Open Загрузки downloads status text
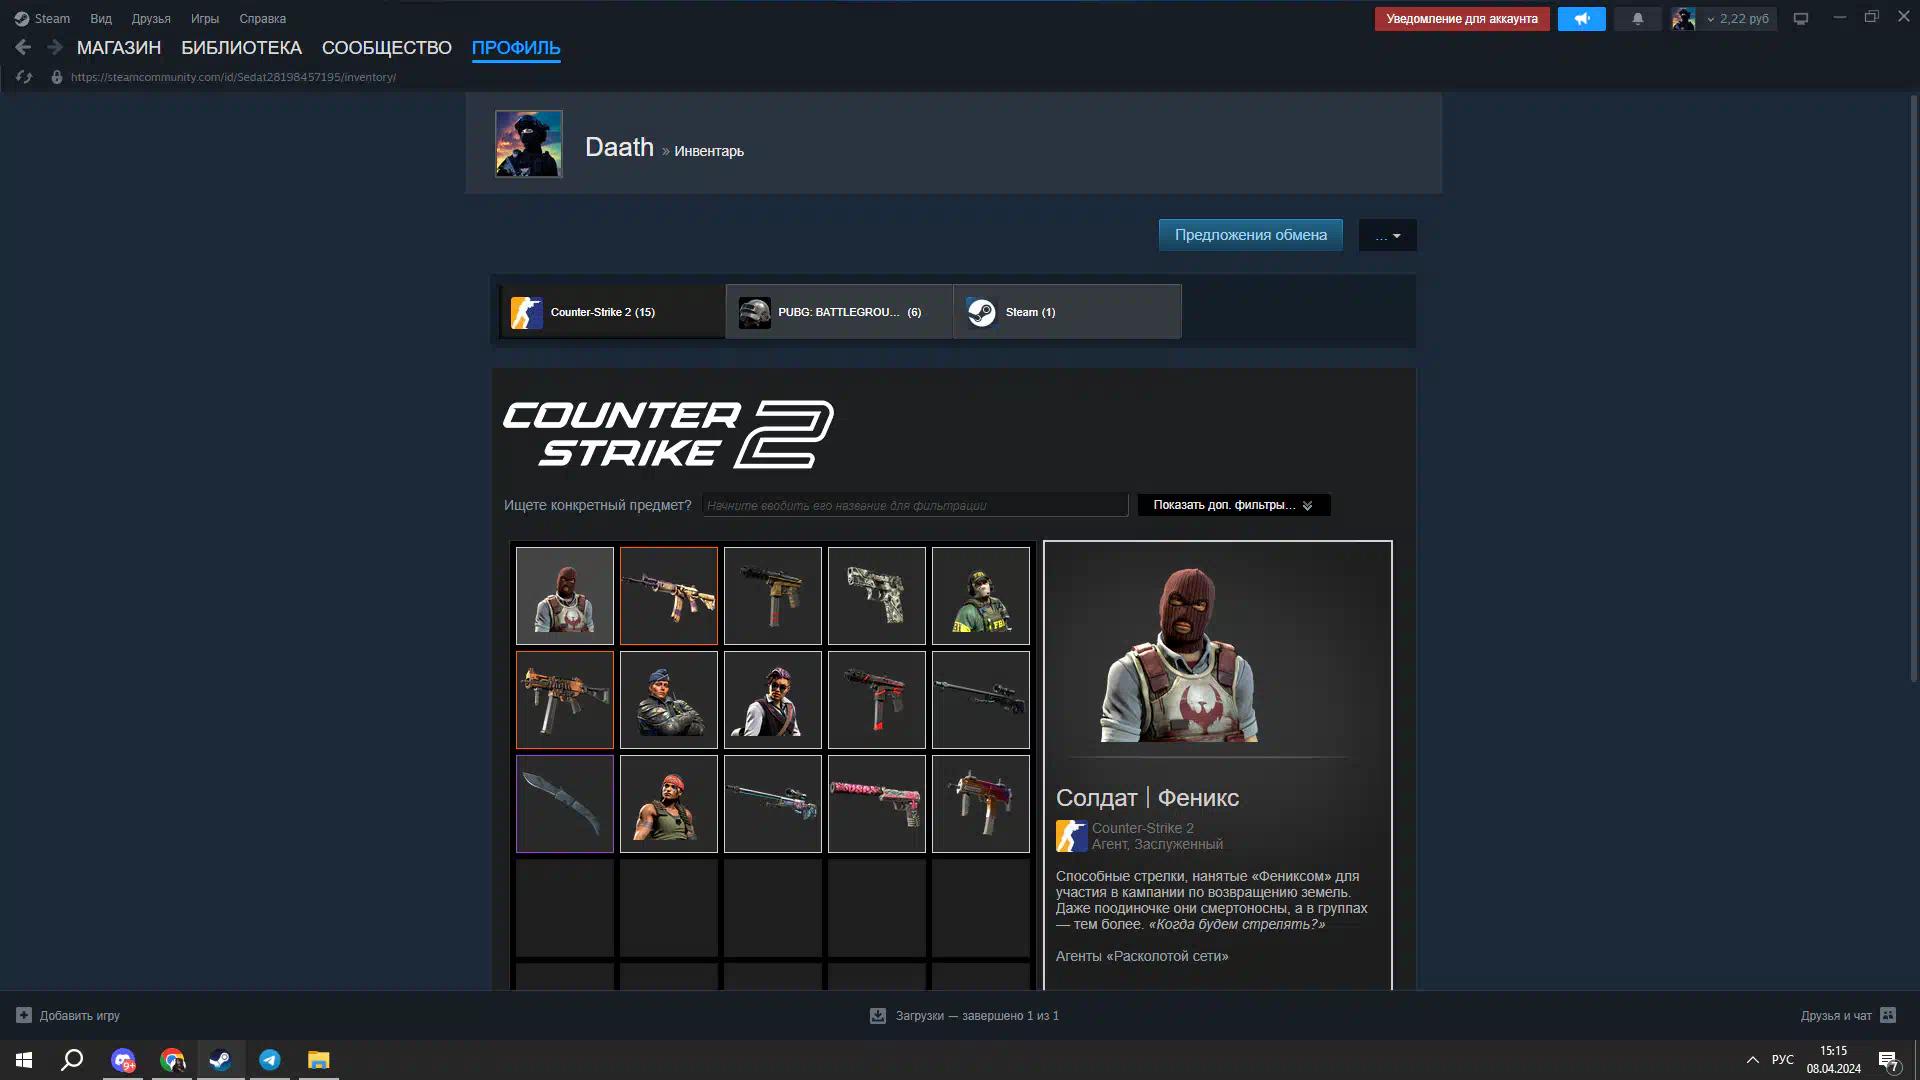 click(x=977, y=1015)
